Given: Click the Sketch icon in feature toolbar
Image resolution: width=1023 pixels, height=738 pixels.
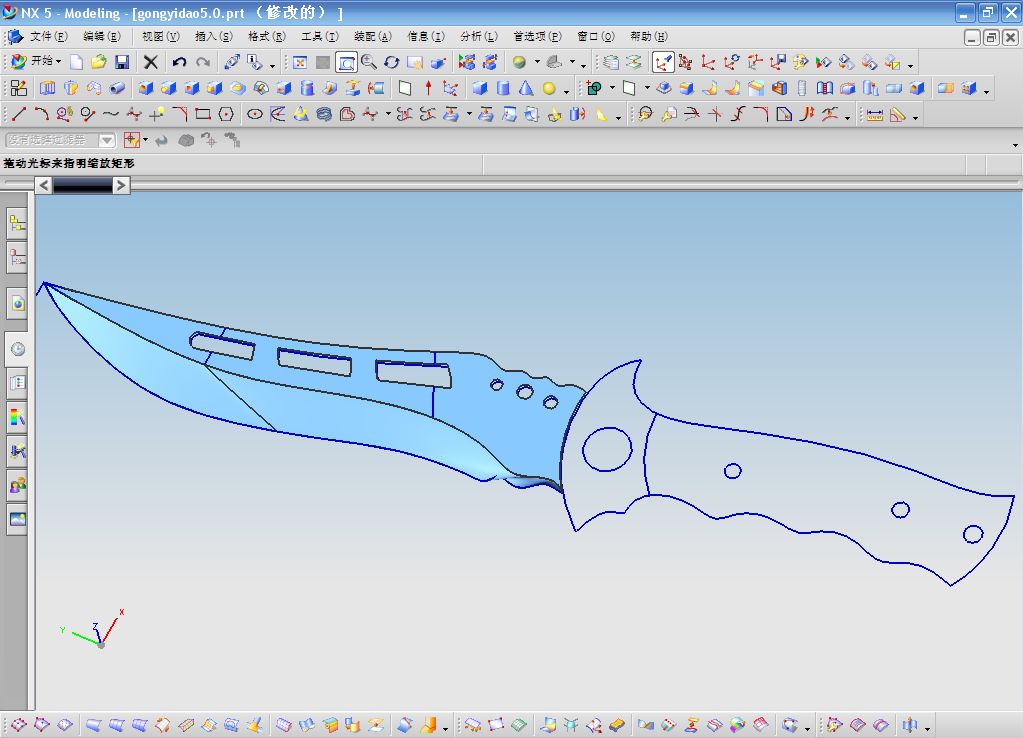Looking at the screenshot, I should click(19, 88).
